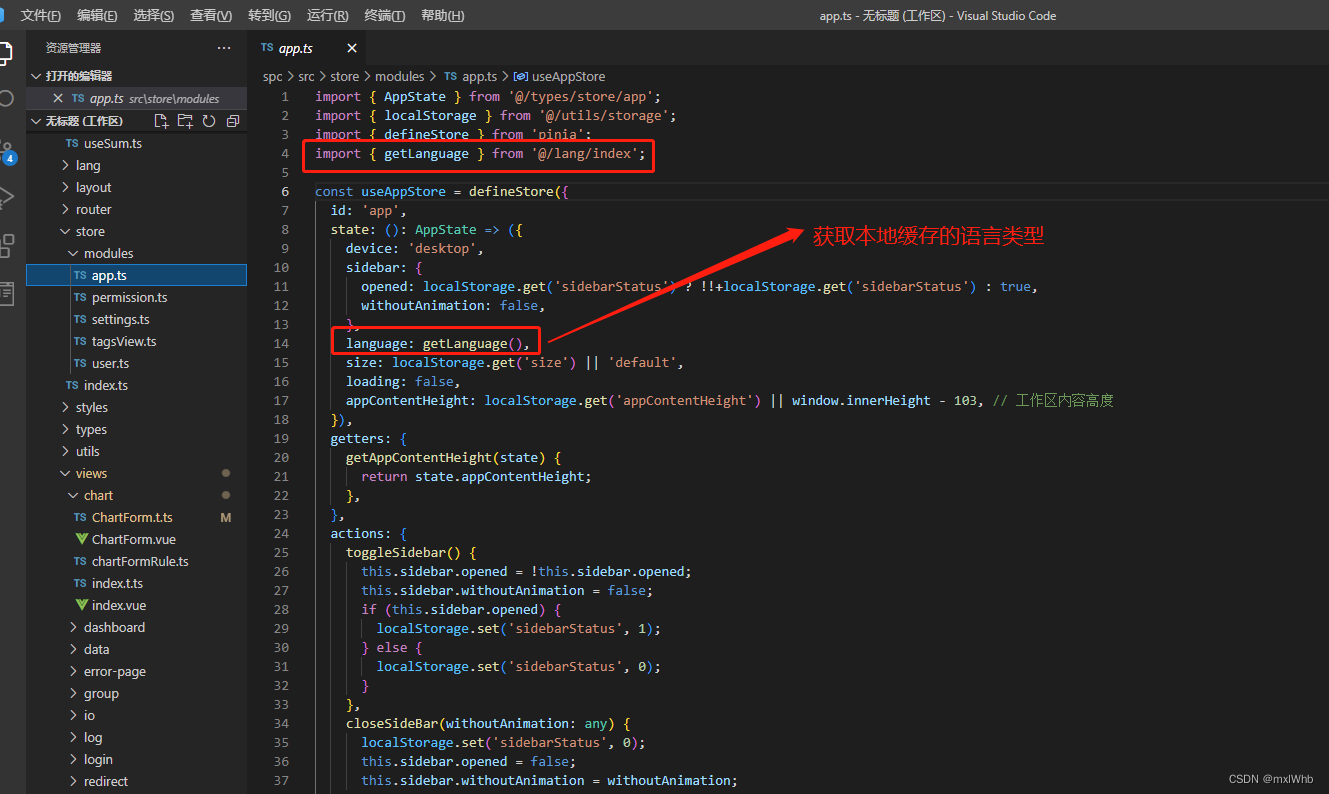Click 'modules' in the breadcrumb
Viewport: 1329px width, 794px height.
coord(400,76)
